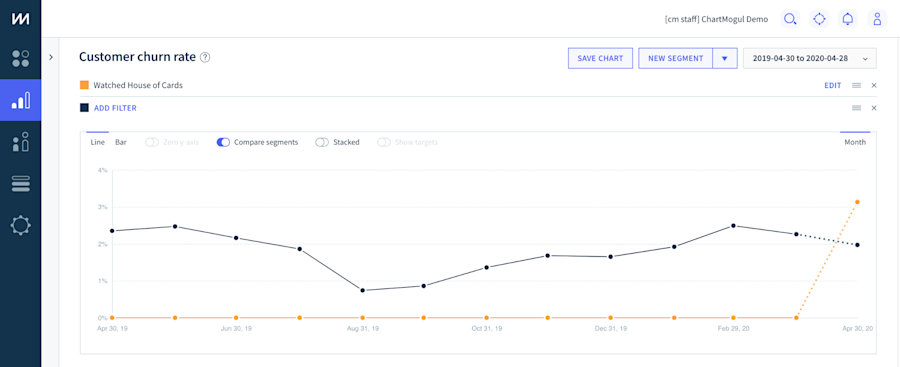Image resolution: width=900 pixels, height=367 pixels.
Task: Select the Month interval tab
Action: pyautogui.click(x=855, y=142)
